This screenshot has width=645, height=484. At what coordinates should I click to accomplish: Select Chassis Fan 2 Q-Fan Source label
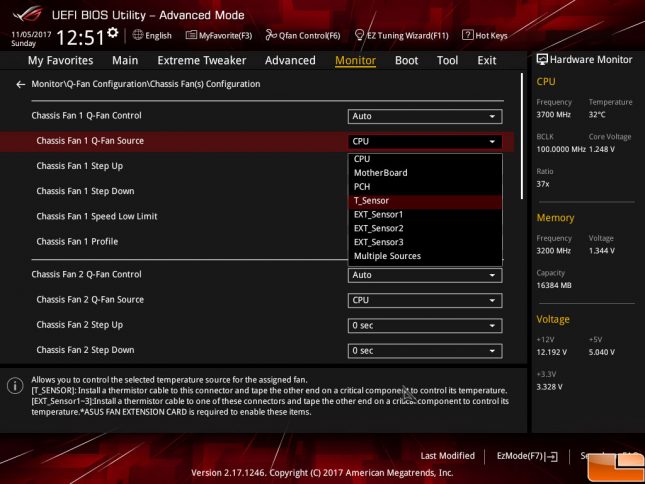[90, 300]
